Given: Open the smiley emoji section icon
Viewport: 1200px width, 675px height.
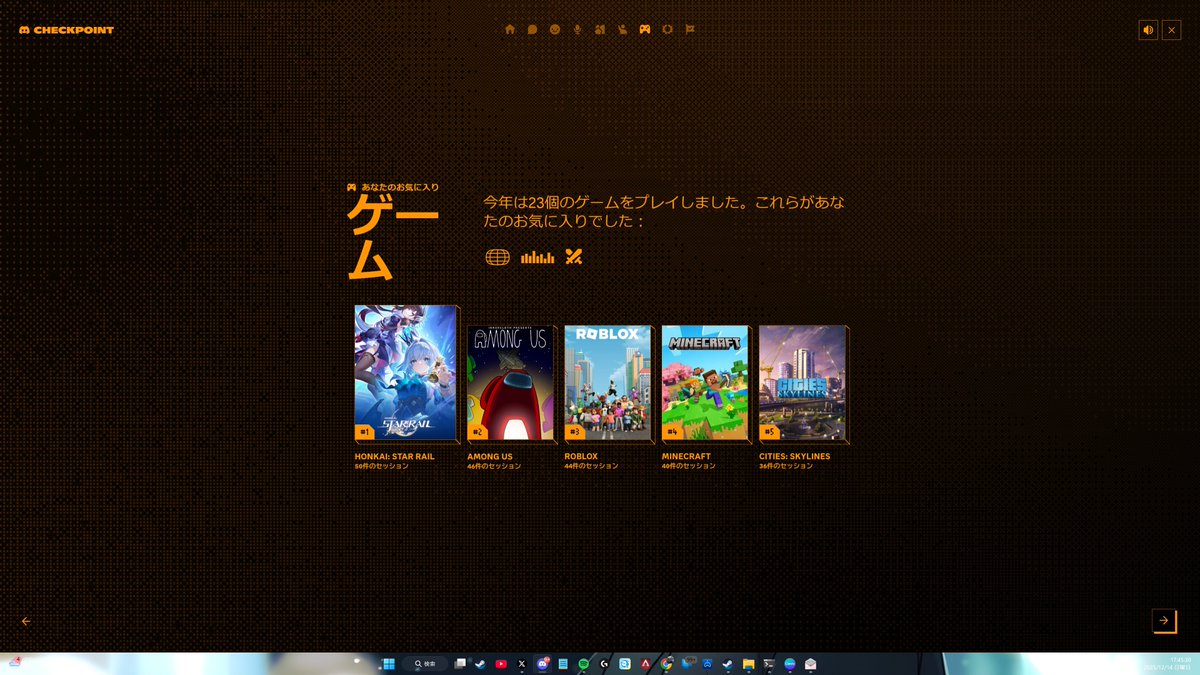Looking at the screenshot, I should click(x=555, y=29).
